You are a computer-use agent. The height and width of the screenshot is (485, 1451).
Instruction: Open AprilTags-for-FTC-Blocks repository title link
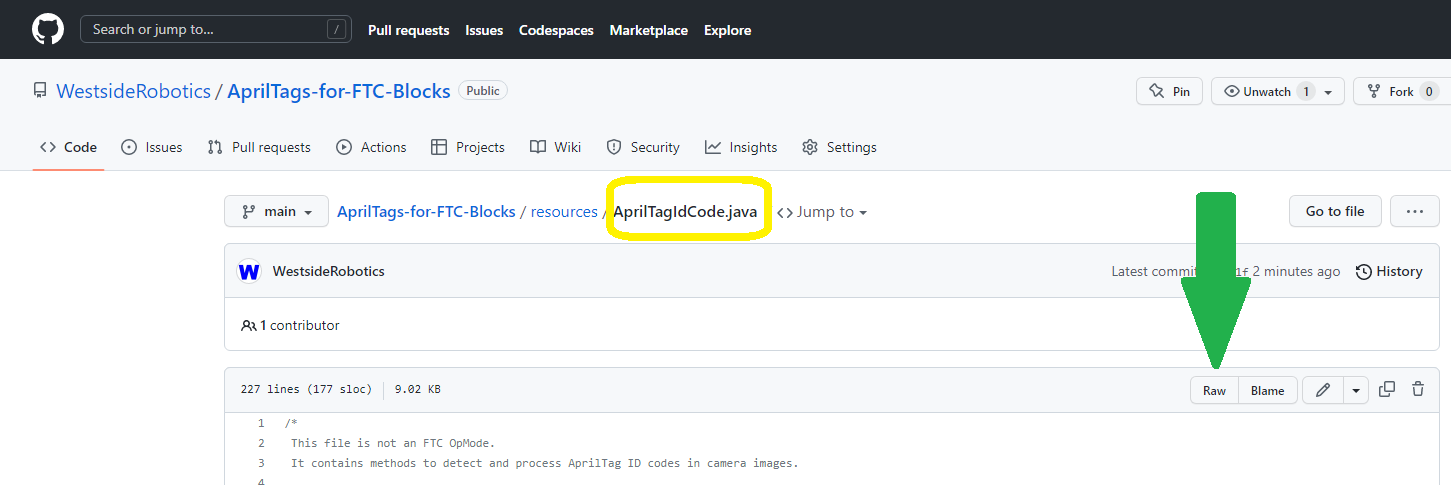click(339, 91)
